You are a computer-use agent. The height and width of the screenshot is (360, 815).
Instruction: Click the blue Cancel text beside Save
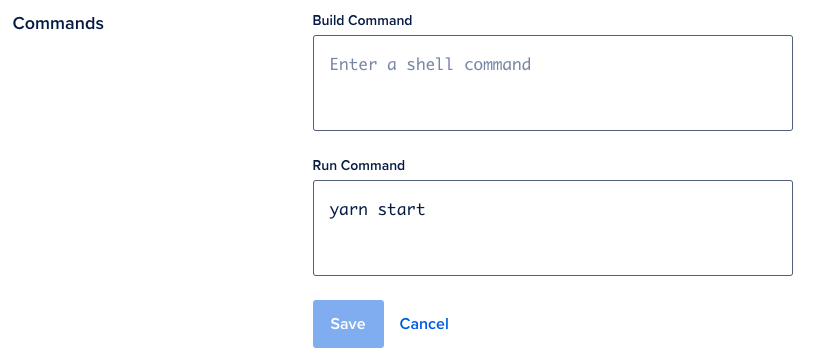click(424, 324)
